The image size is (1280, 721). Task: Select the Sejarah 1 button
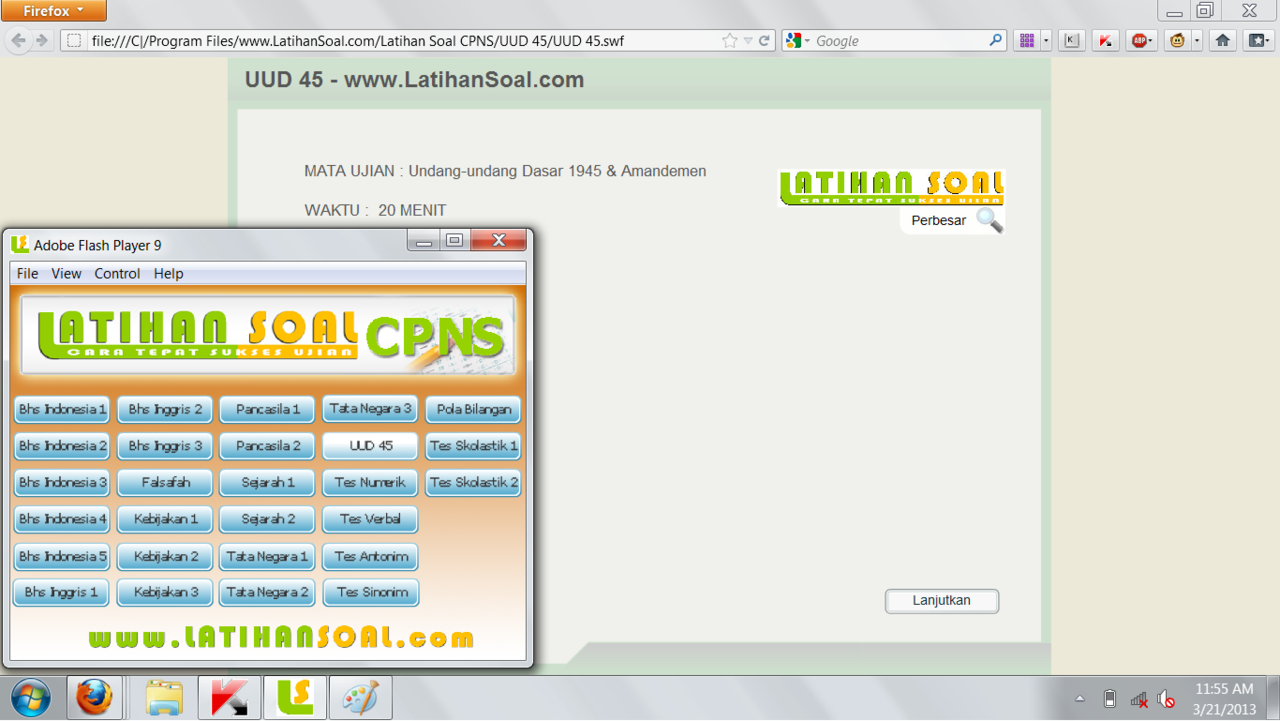pos(267,483)
